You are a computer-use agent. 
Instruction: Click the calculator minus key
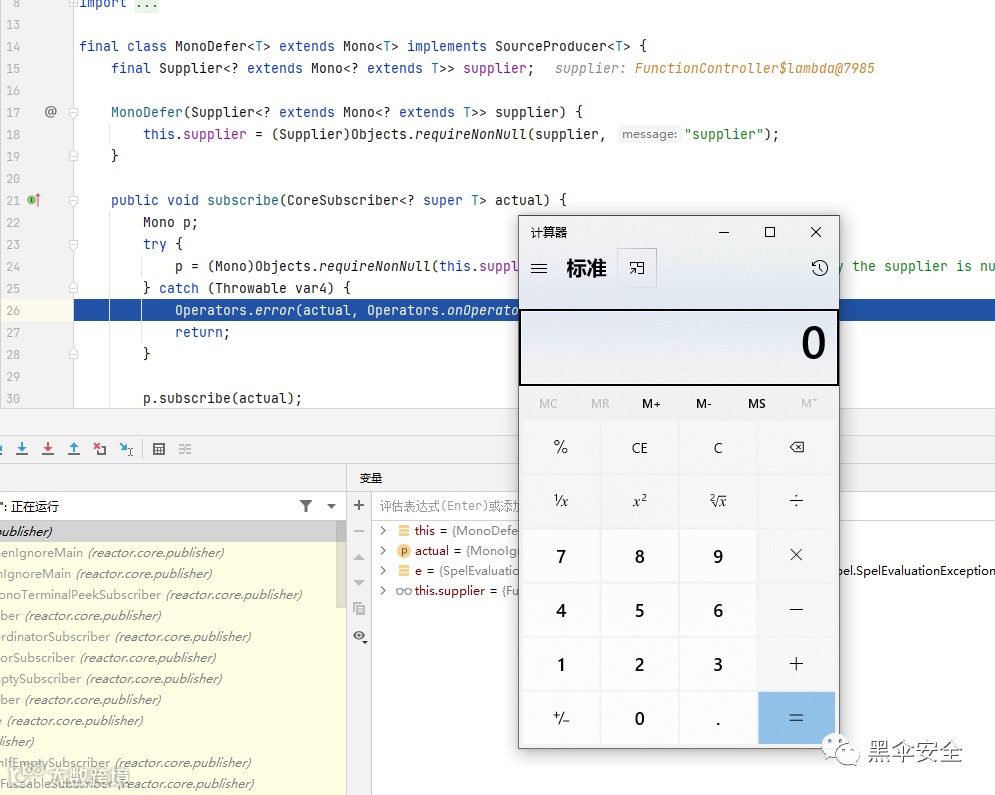(796, 610)
